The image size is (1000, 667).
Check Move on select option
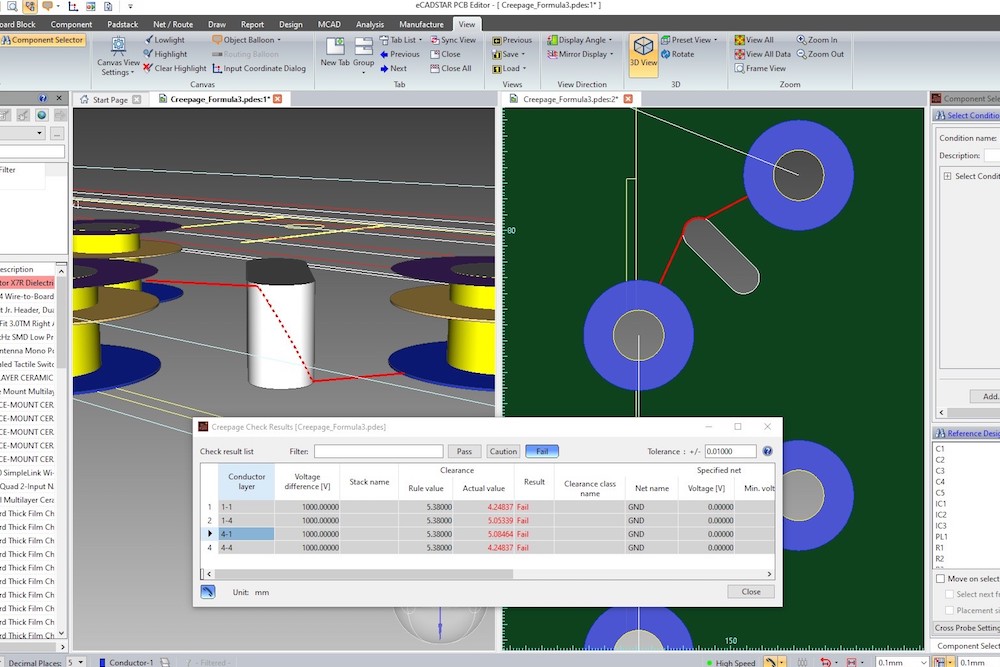point(938,579)
